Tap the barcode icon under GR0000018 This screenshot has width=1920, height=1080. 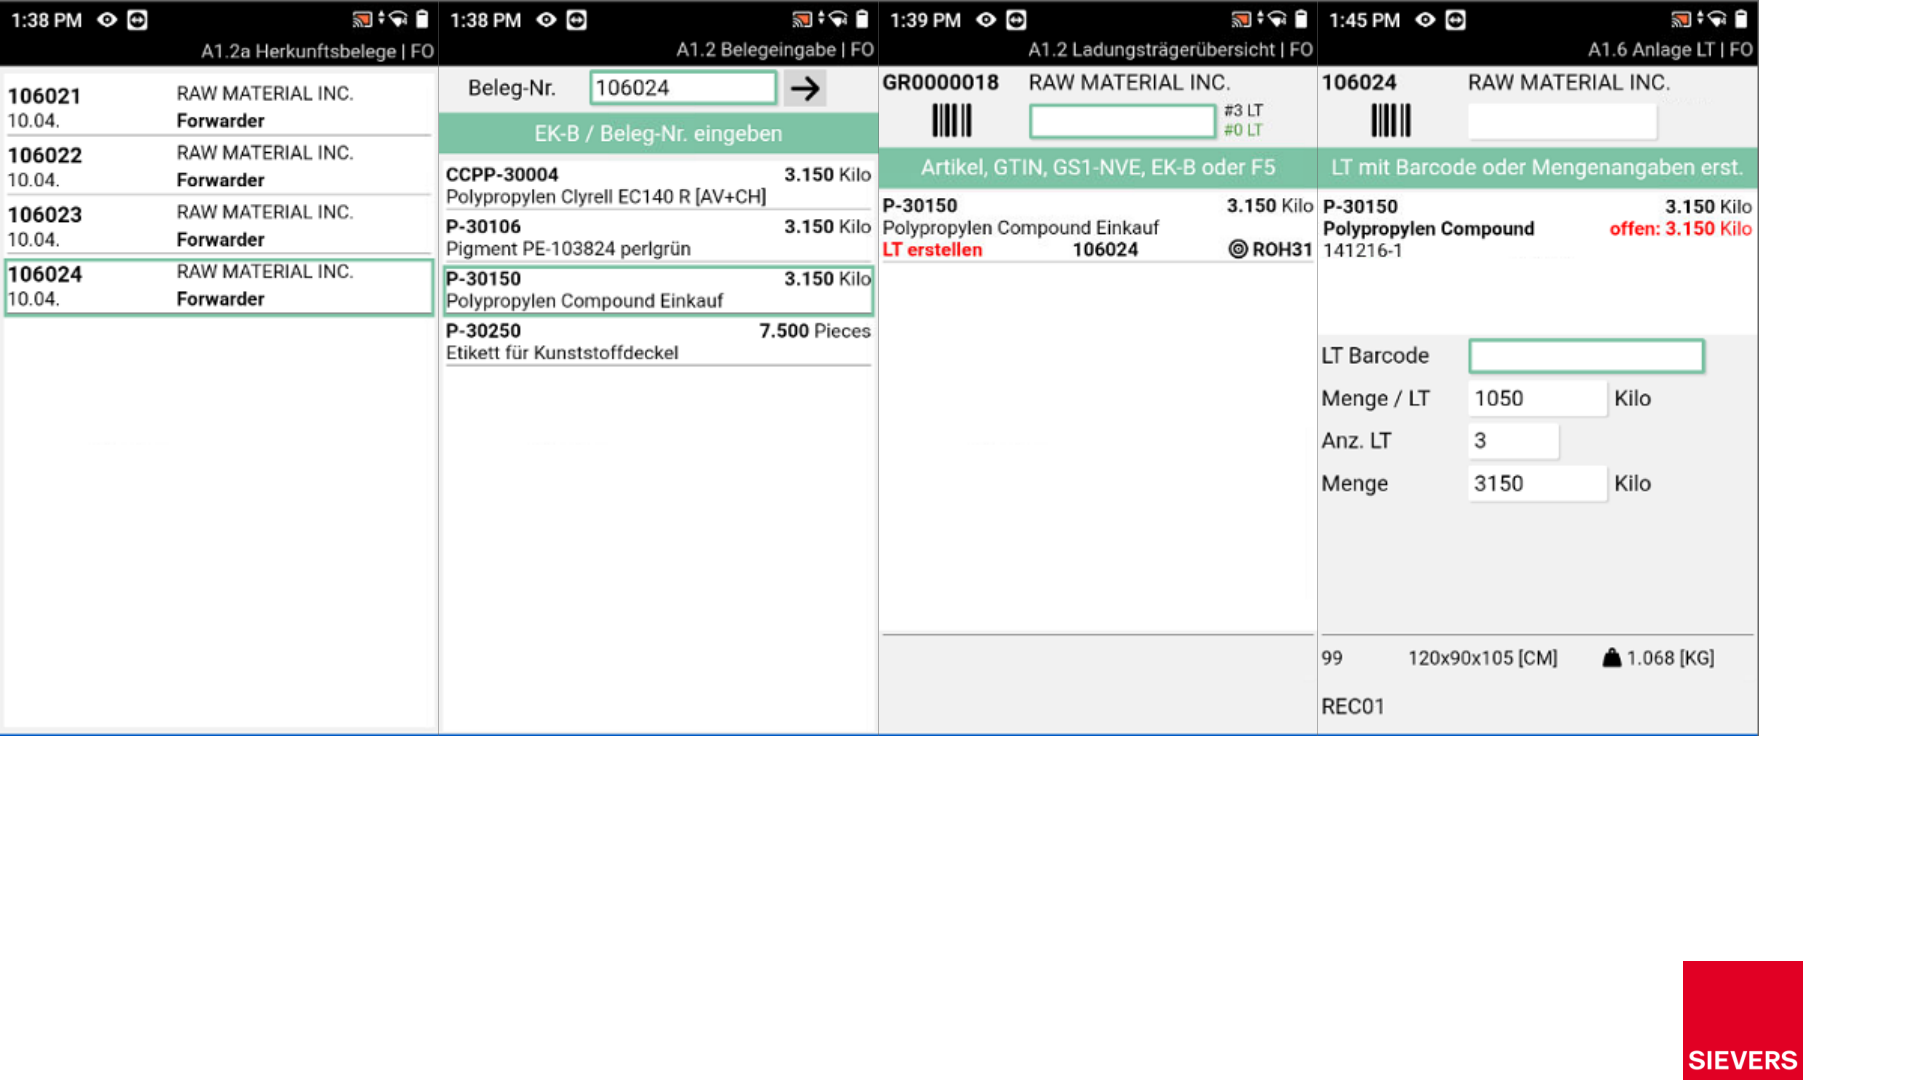pyautogui.click(x=952, y=121)
